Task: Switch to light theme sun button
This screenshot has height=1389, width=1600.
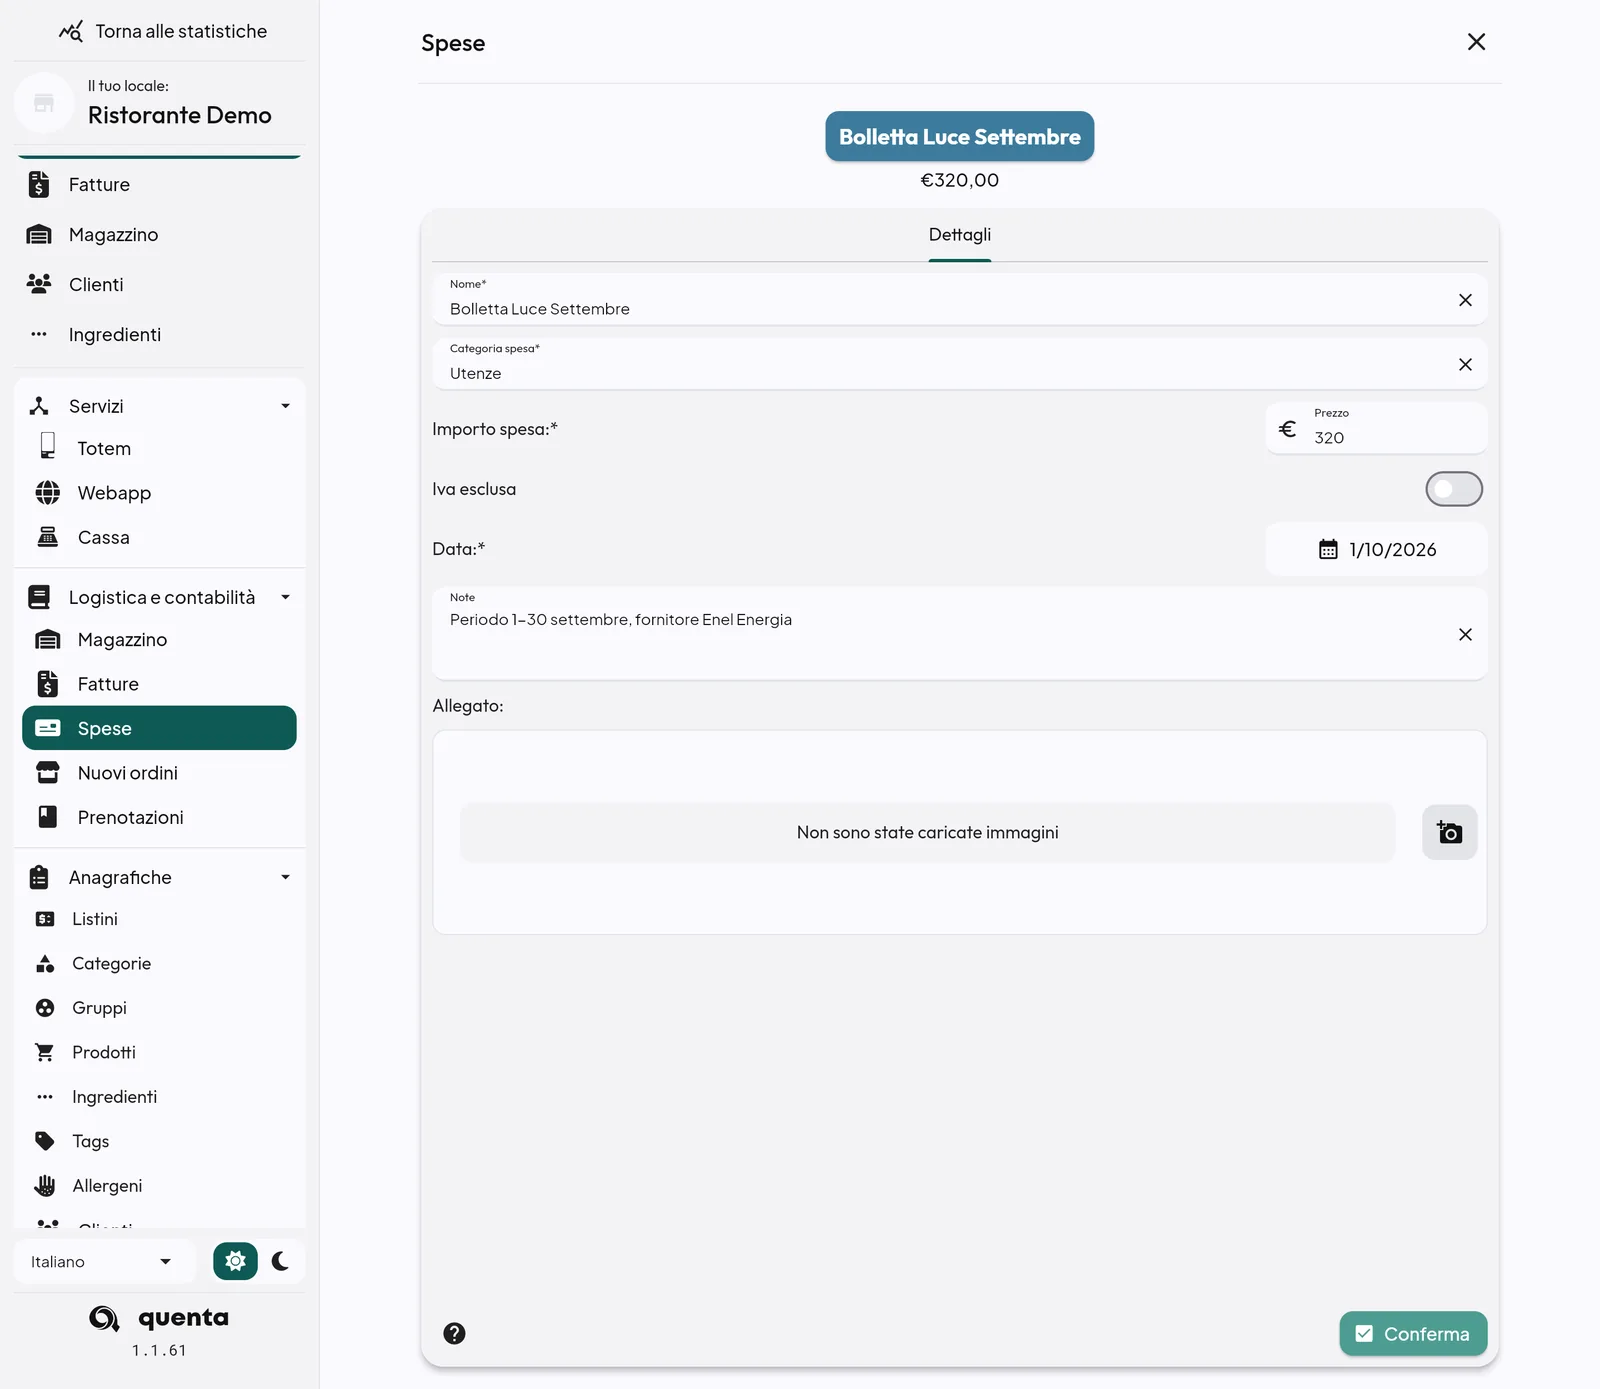Action: pos(235,1261)
